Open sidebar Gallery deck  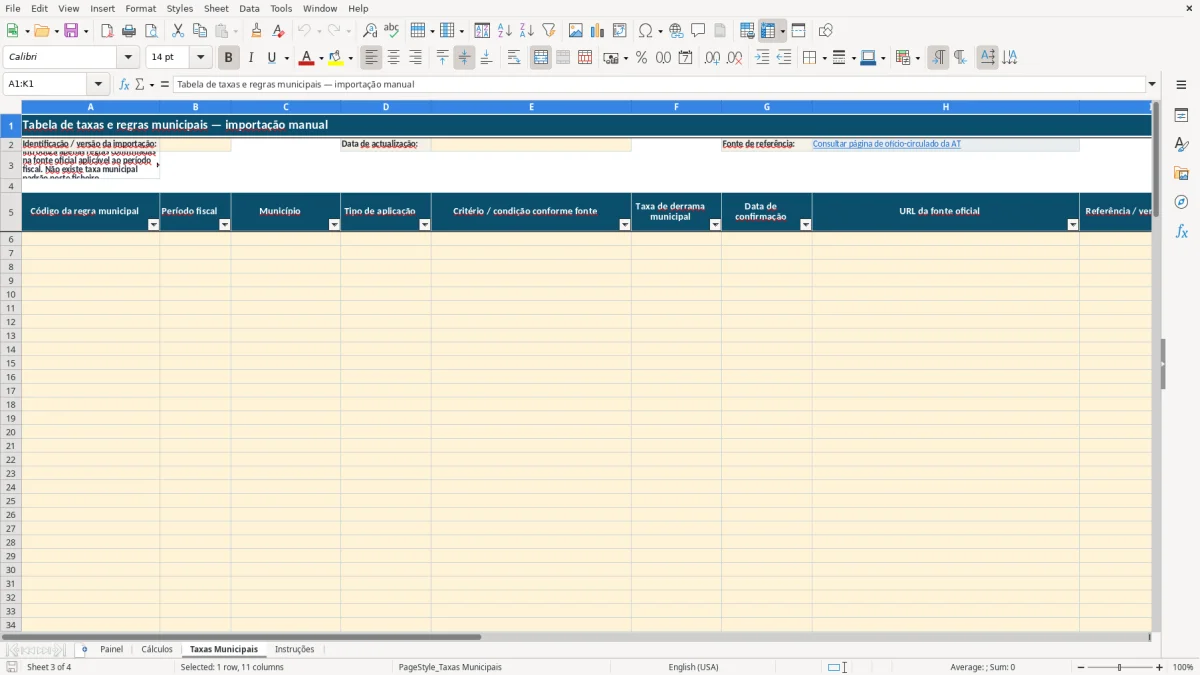click(x=1181, y=174)
